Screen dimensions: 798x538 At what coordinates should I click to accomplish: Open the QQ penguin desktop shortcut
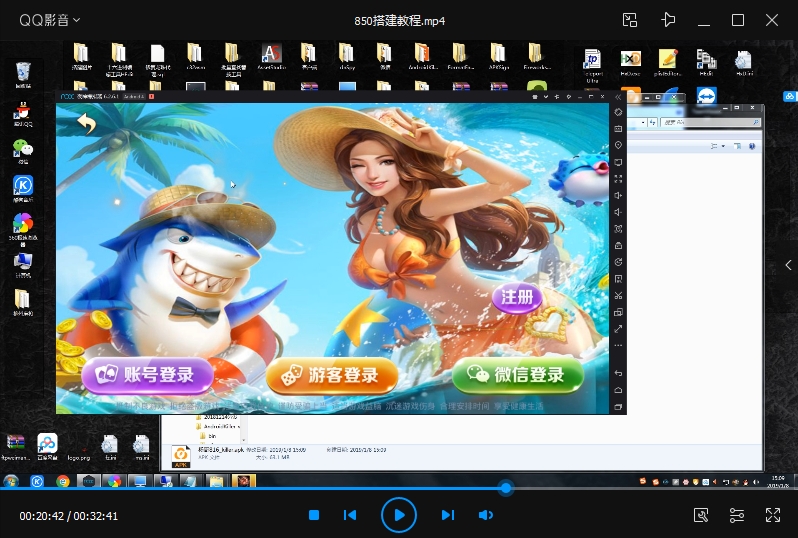point(23,115)
